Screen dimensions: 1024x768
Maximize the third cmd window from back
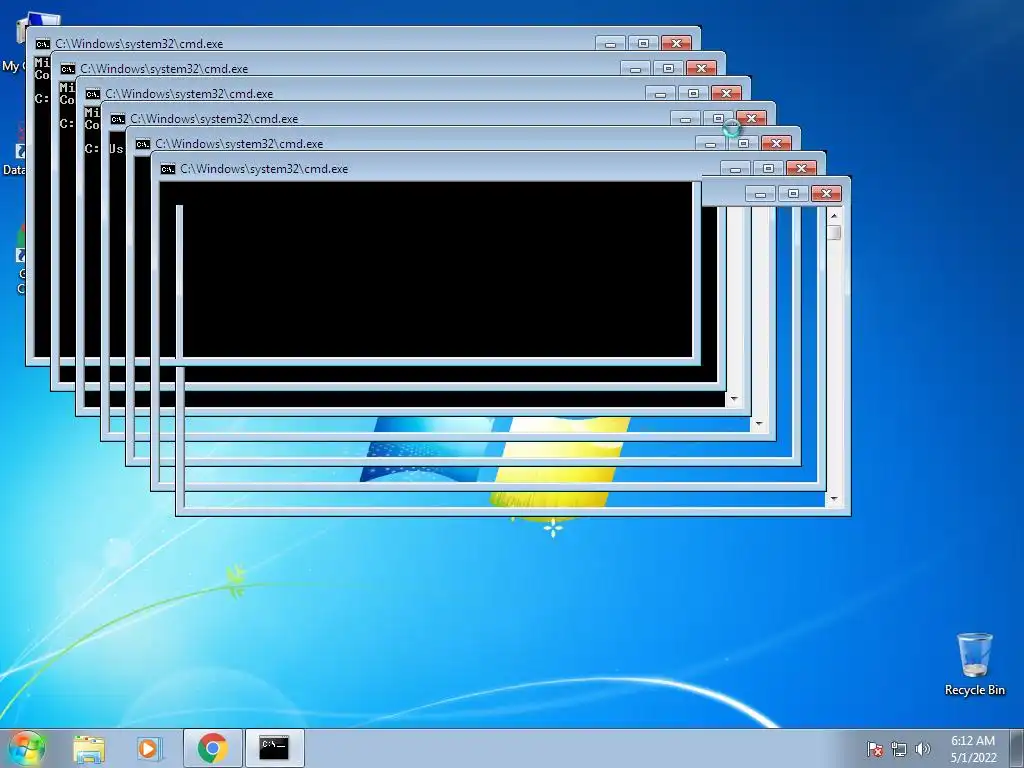tap(694, 94)
